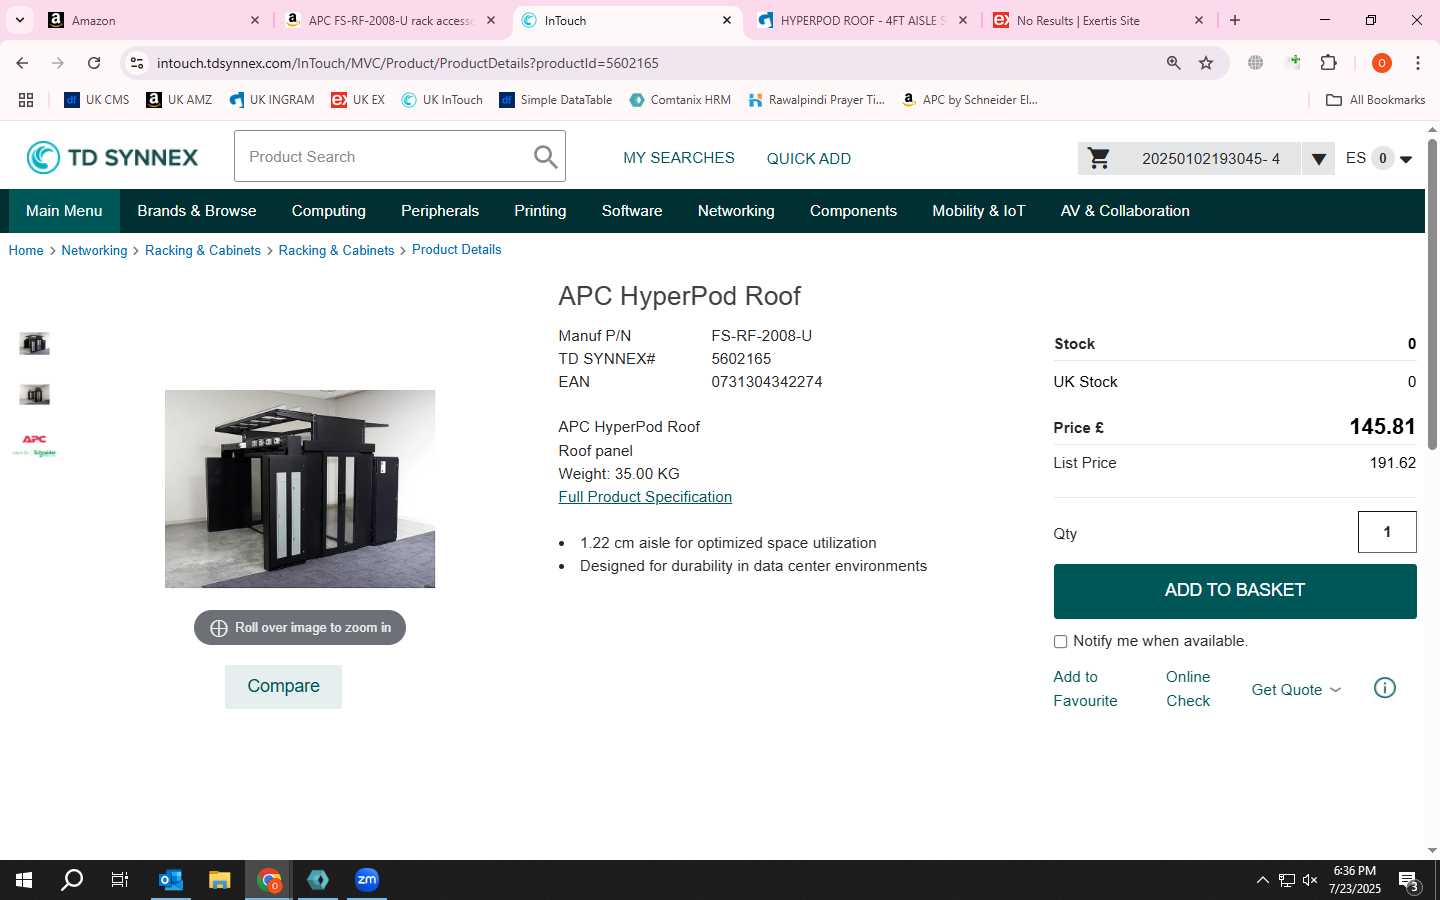Image resolution: width=1440 pixels, height=900 pixels.
Task: Click the page vertical scrollbar
Action: 1432,295
